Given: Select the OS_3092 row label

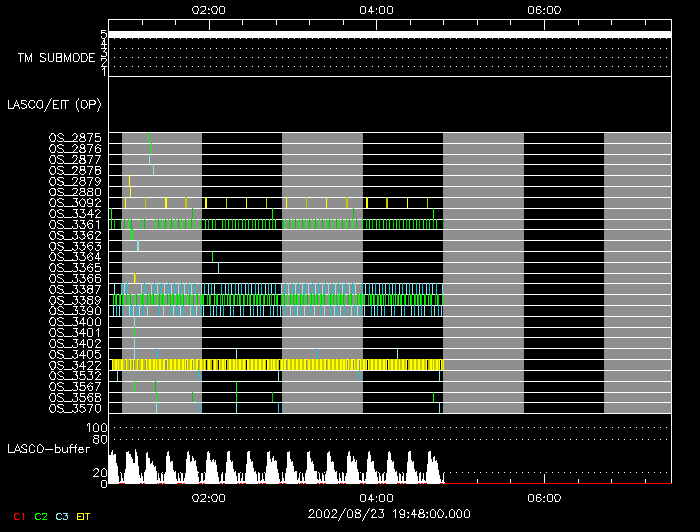Looking at the screenshot, I should [74, 203].
